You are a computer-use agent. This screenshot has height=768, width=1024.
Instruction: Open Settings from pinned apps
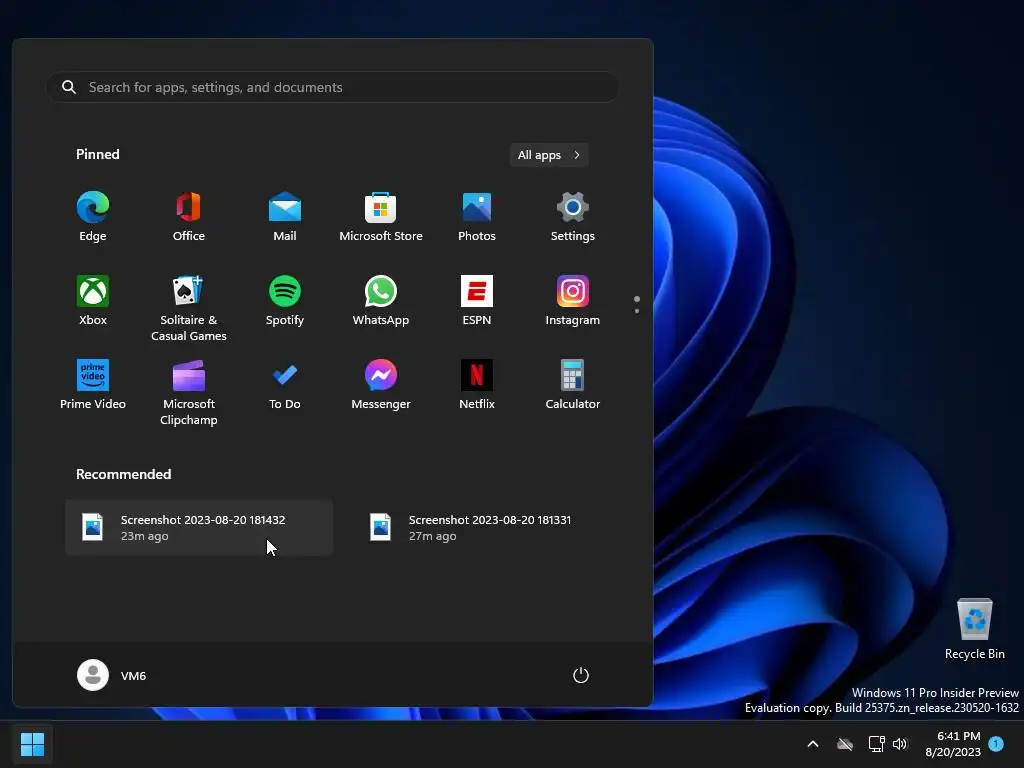click(573, 217)
